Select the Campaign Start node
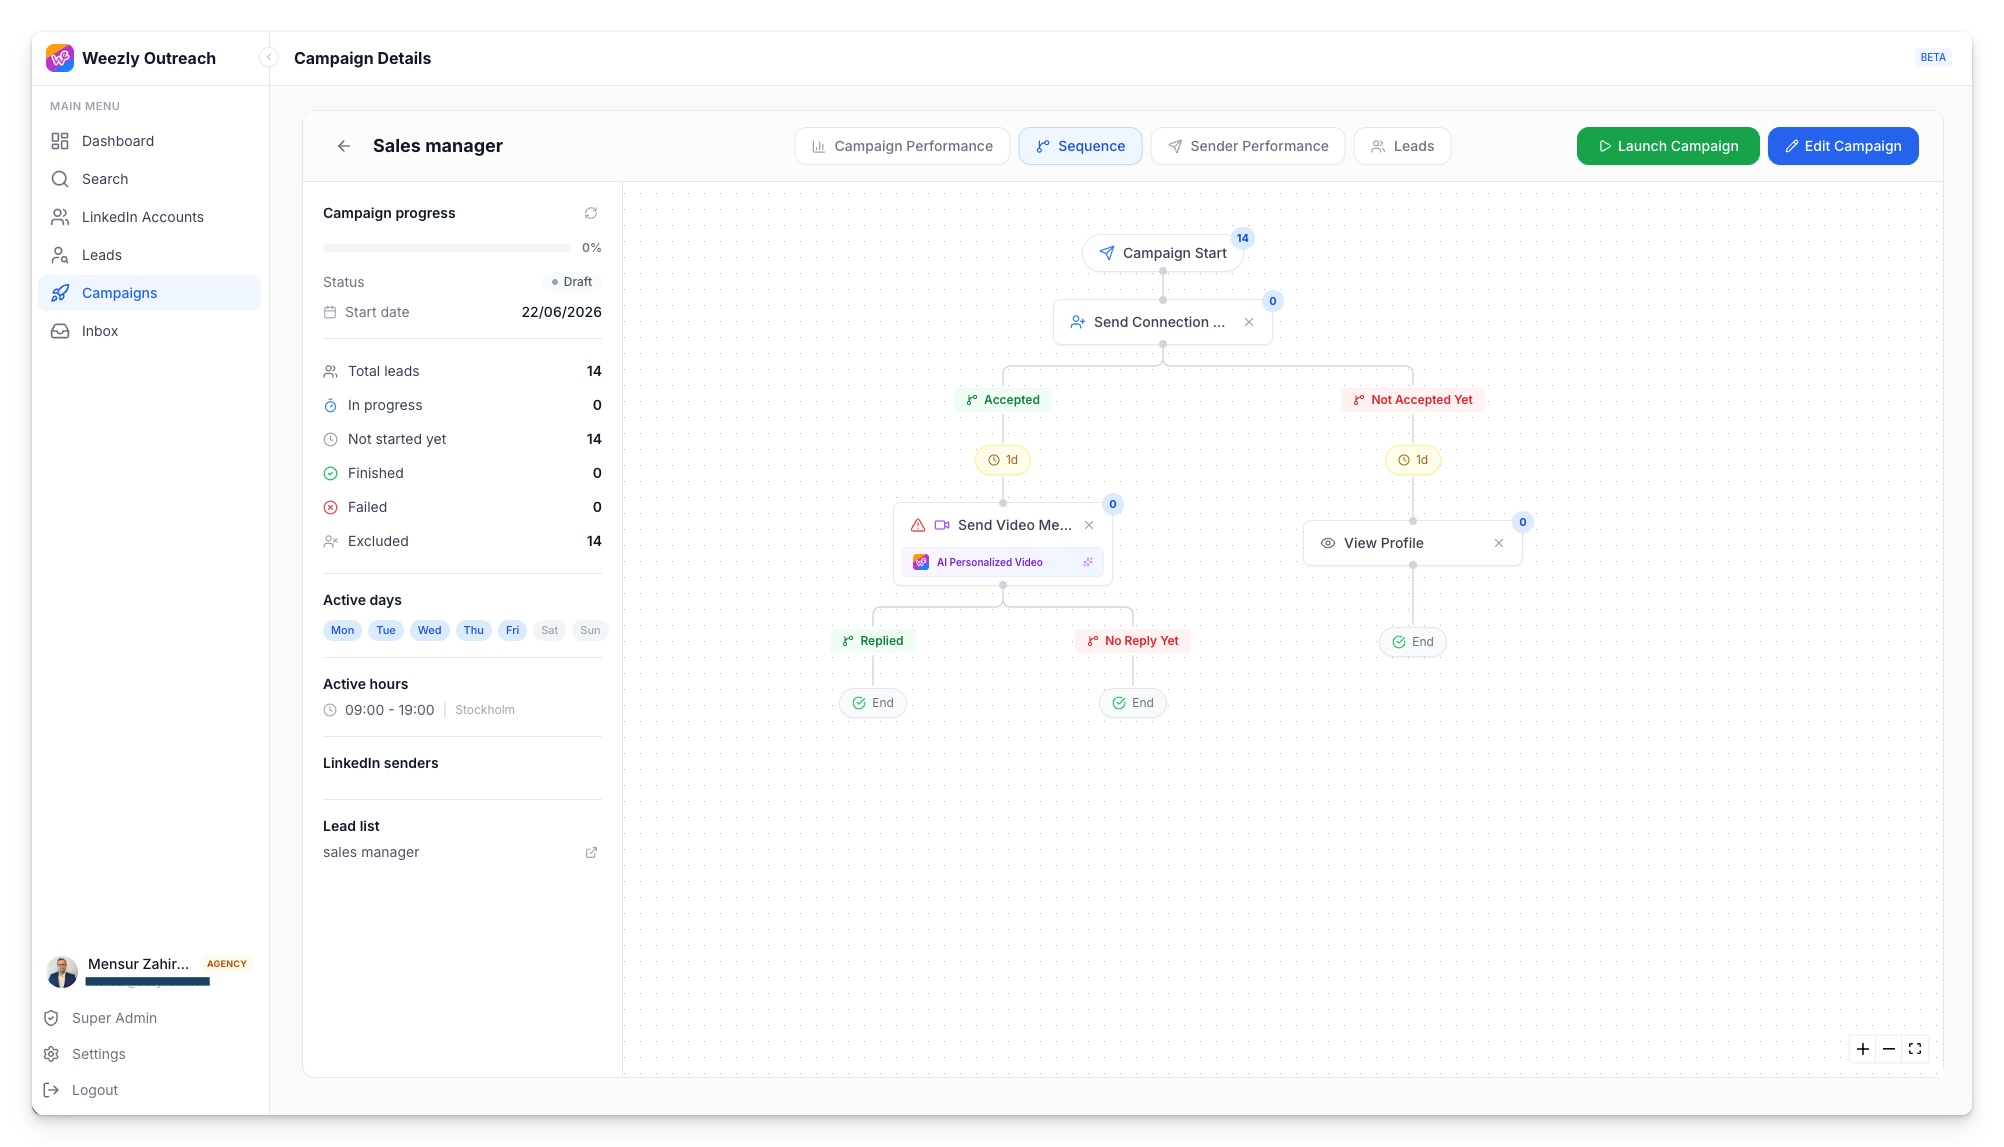 pyautogui.click(x=1162, y=253)
